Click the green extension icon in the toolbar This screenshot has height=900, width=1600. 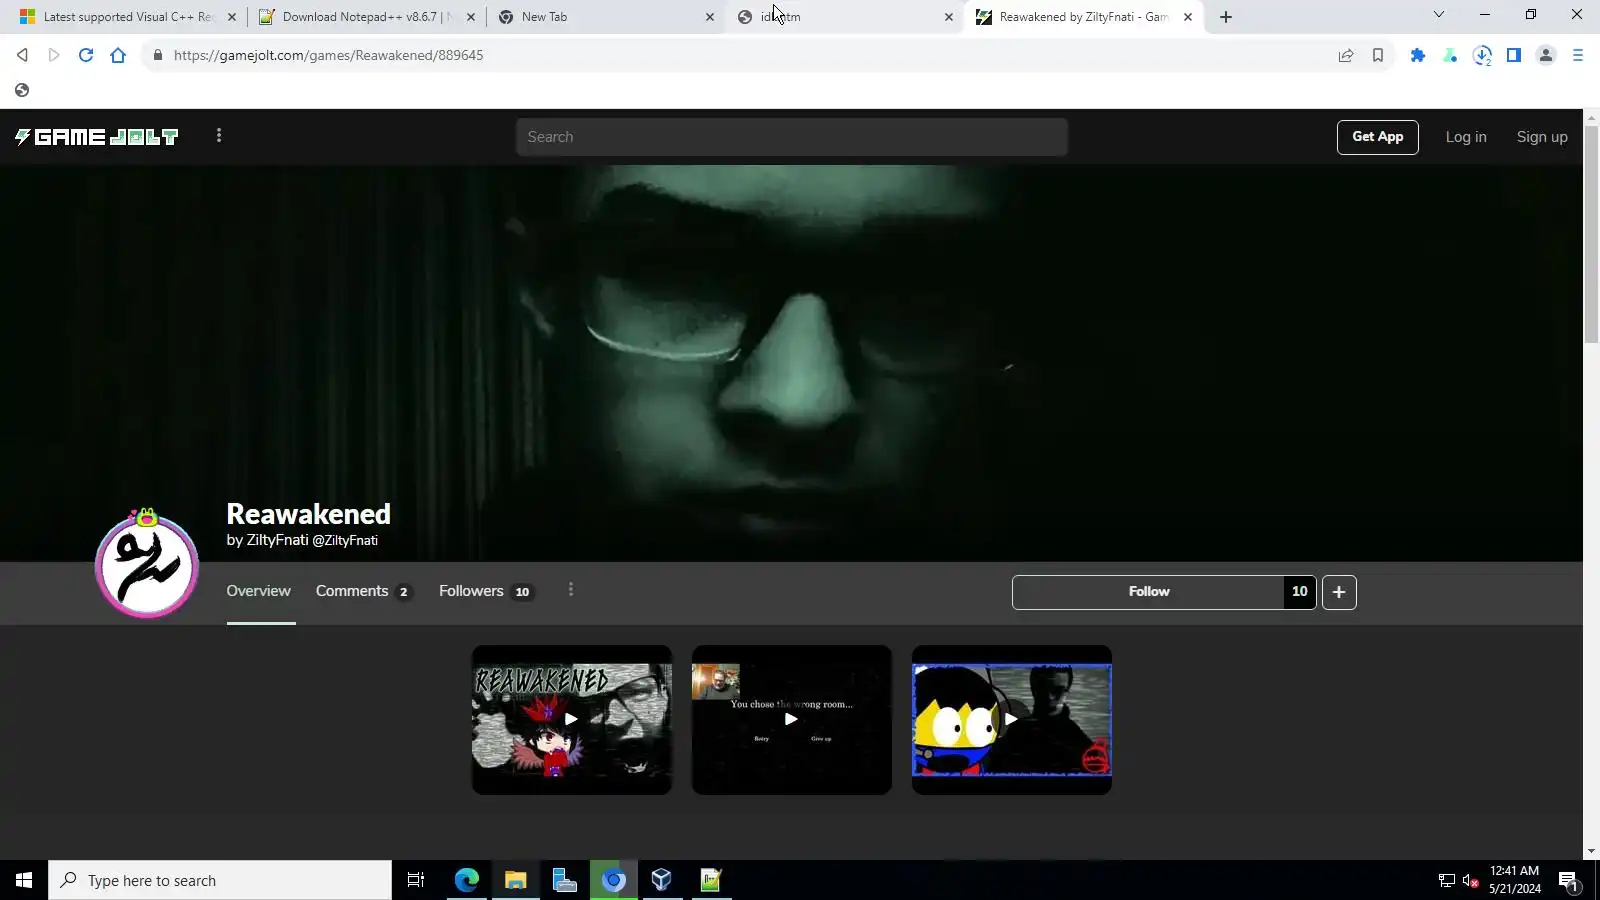(1450, 55)
